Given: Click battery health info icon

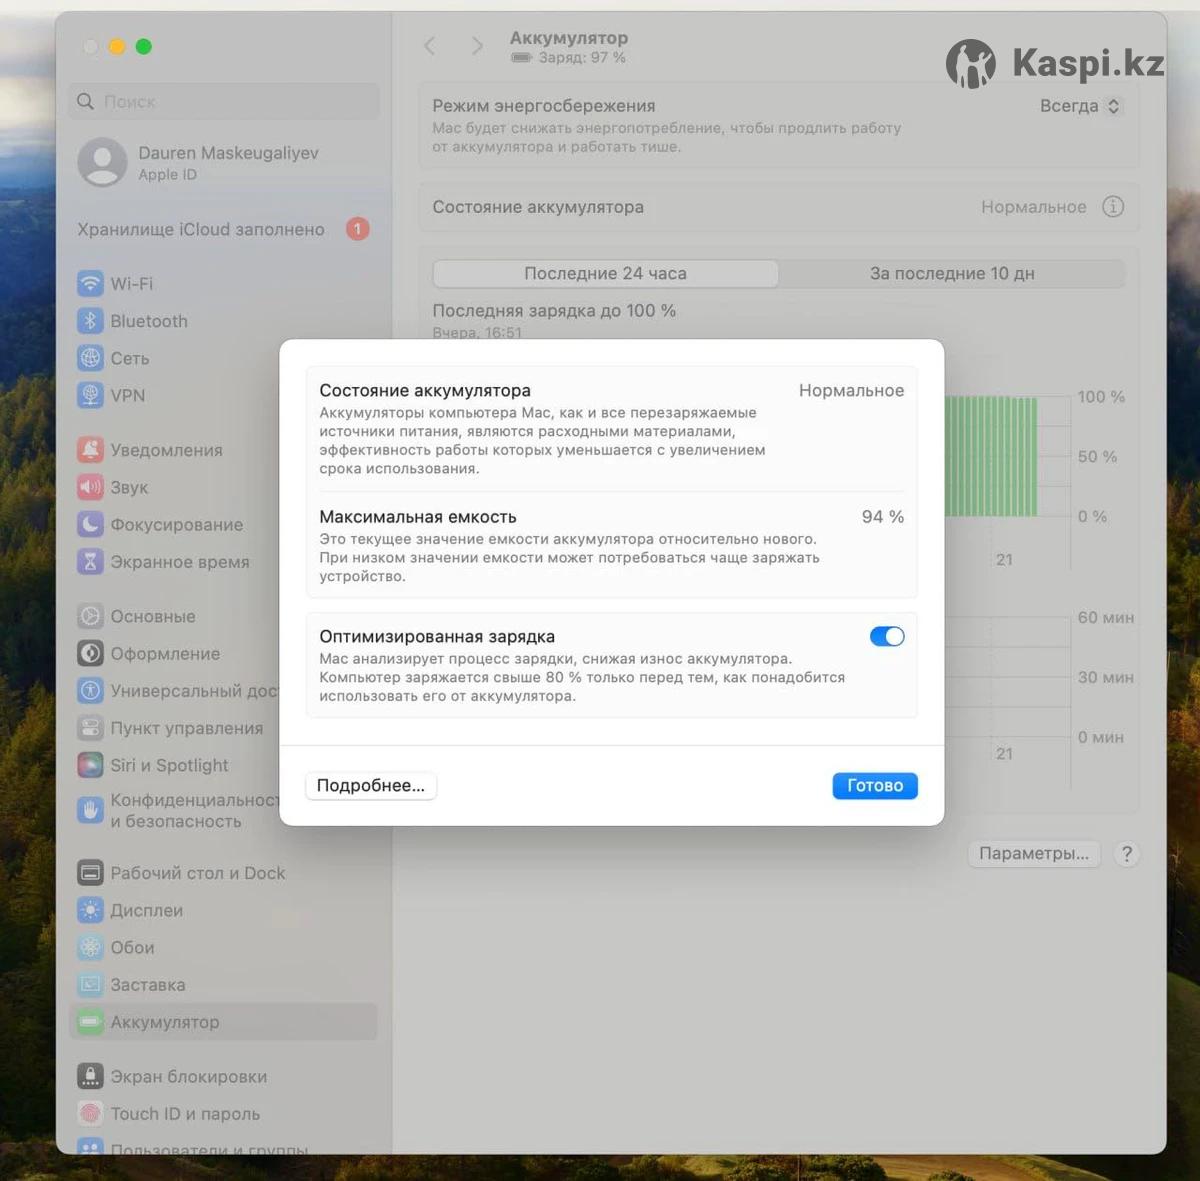Looking at the screenshot, I should coord(1112,207).
